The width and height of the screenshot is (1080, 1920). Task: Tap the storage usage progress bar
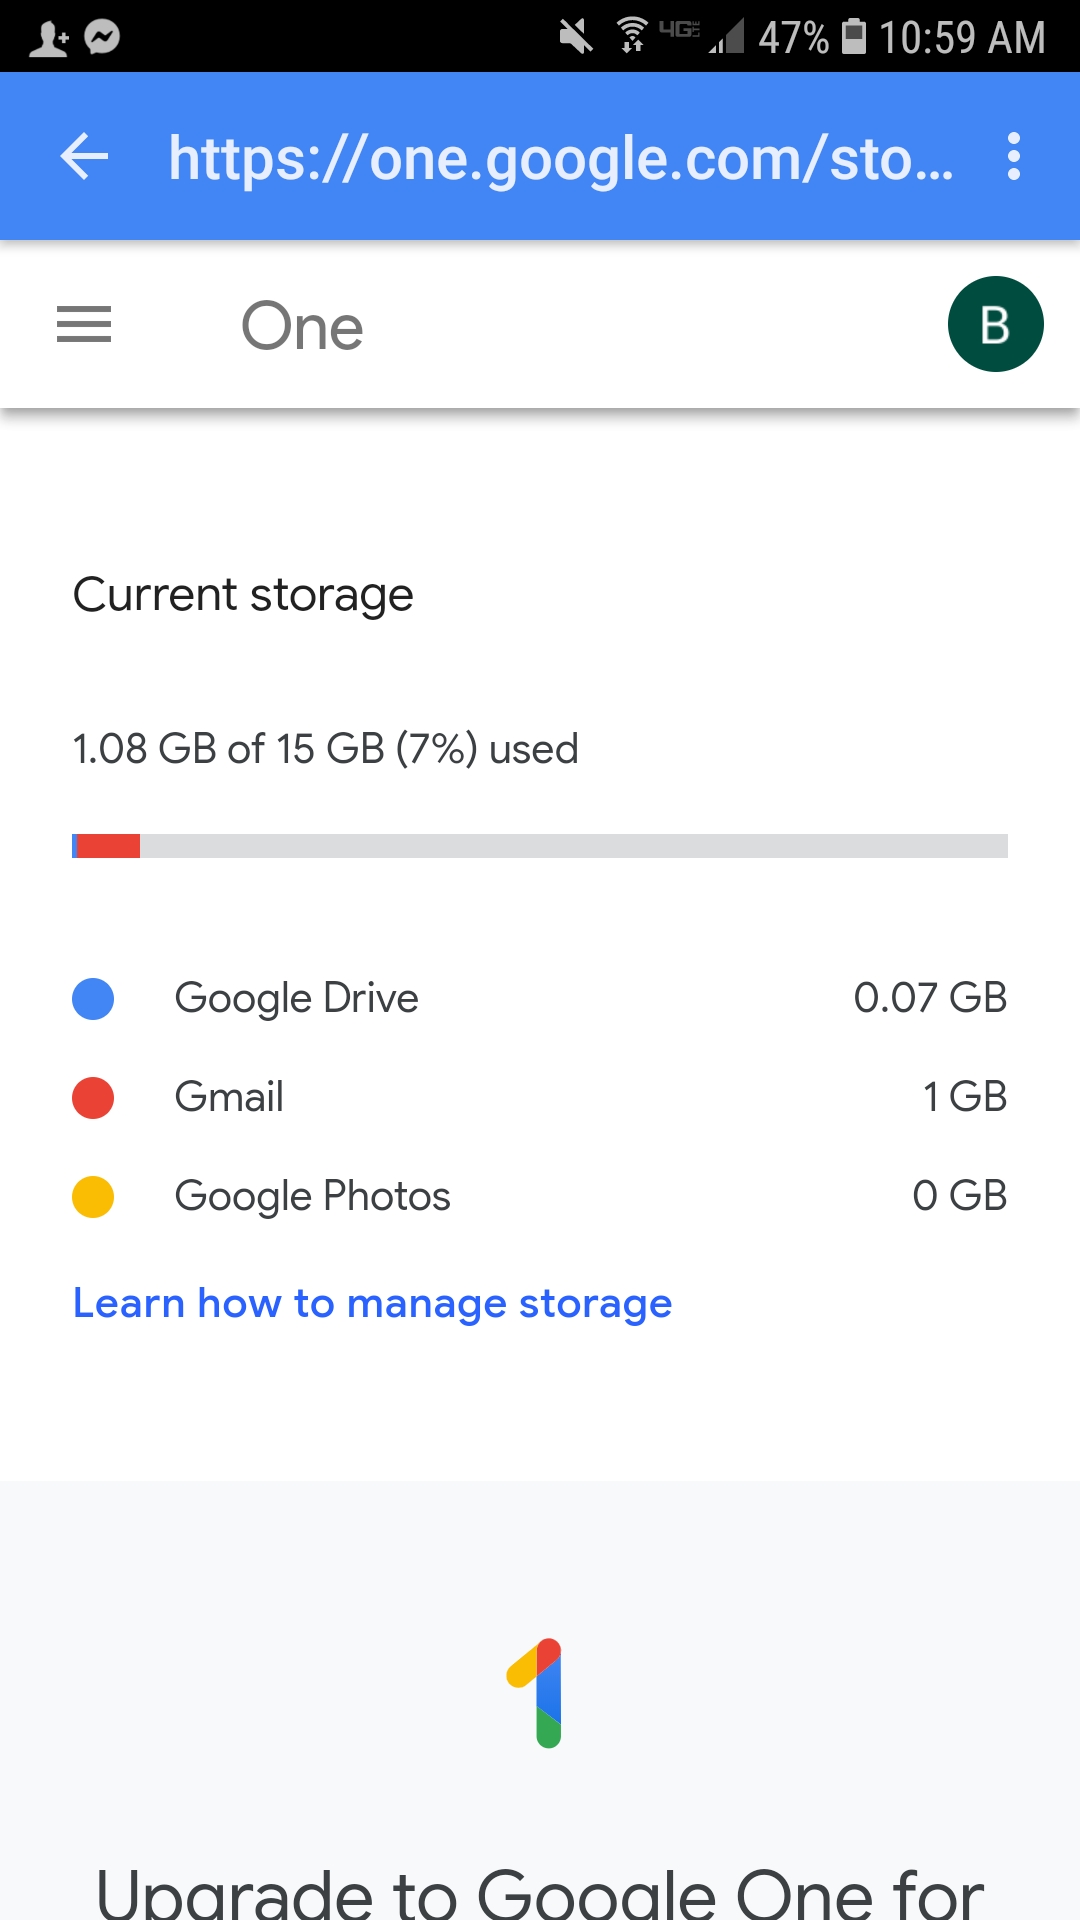539,846
